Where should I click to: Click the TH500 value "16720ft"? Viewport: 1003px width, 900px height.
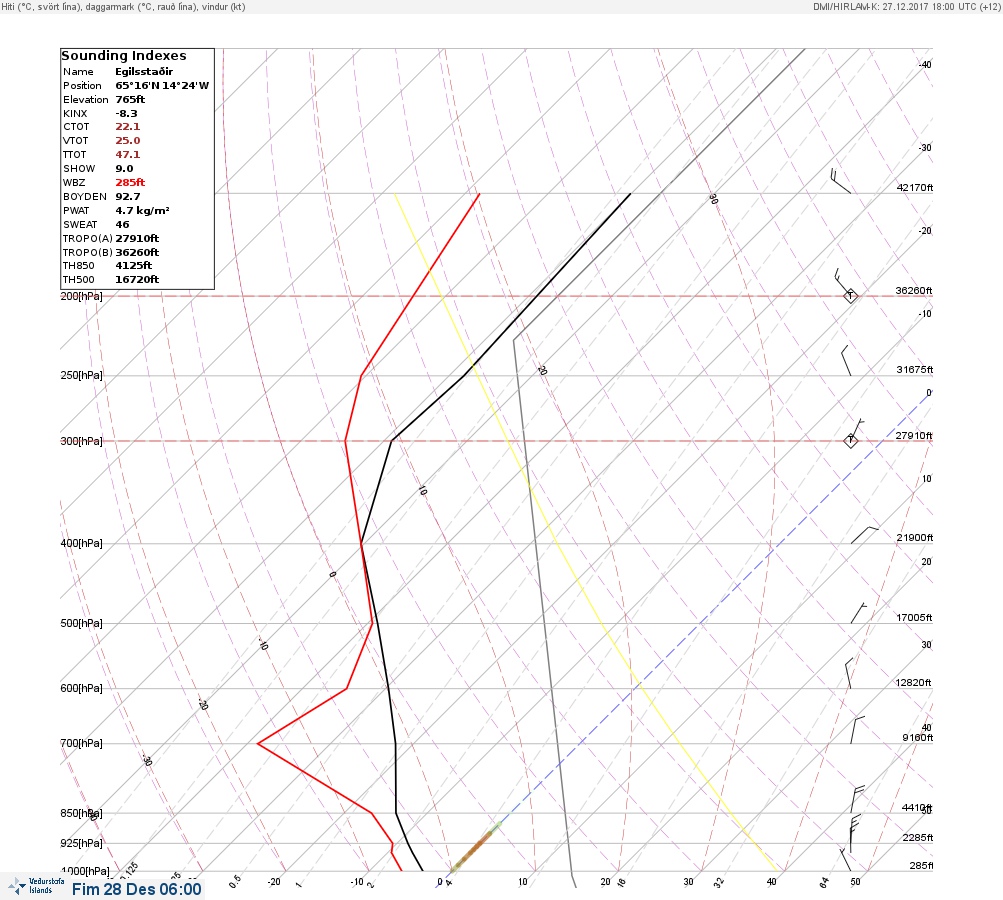coord(137,280)
